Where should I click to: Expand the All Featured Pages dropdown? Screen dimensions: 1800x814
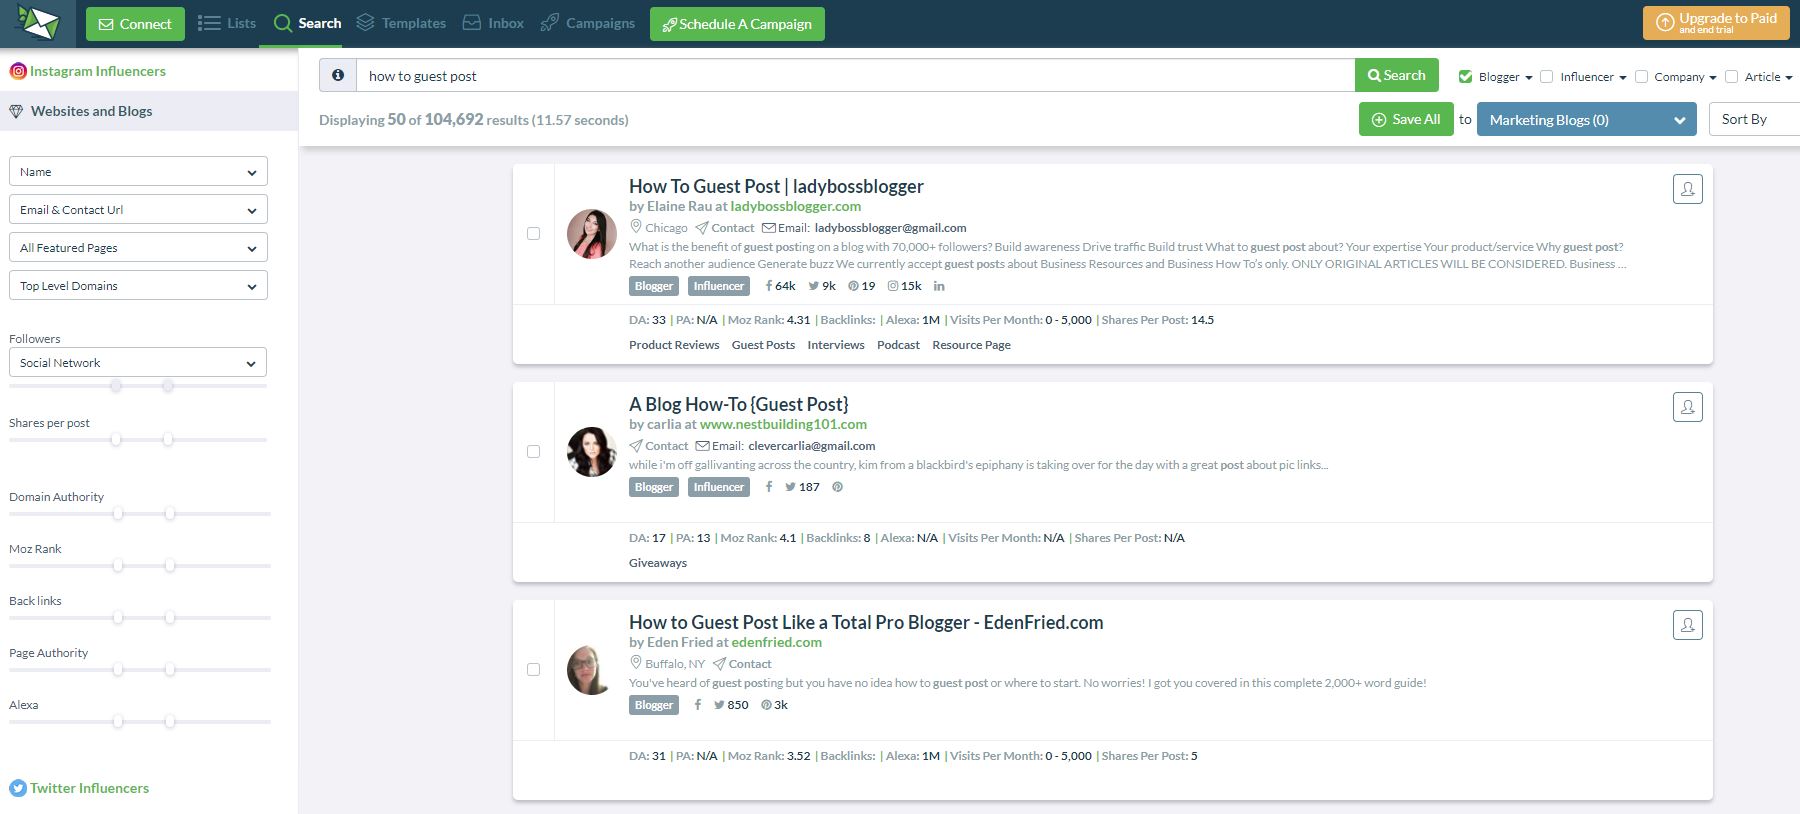138,248
